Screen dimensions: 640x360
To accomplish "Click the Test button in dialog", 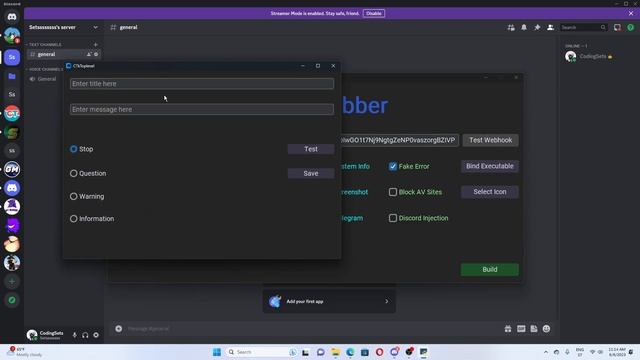I will click(x=311, y=149).
